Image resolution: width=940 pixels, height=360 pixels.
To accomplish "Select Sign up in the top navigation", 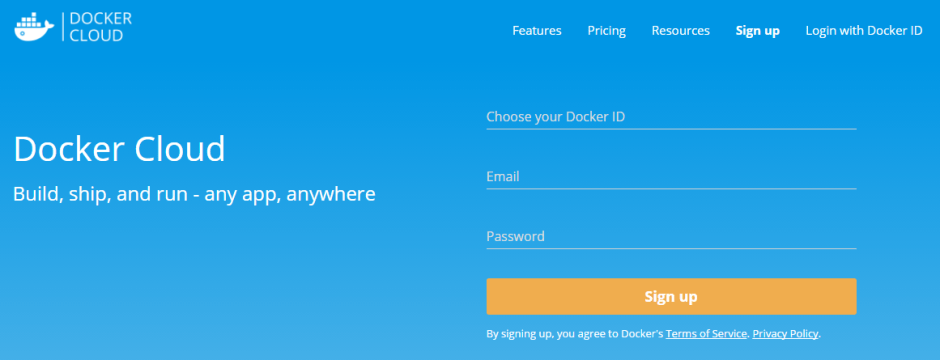I will (x=757, y=31).
